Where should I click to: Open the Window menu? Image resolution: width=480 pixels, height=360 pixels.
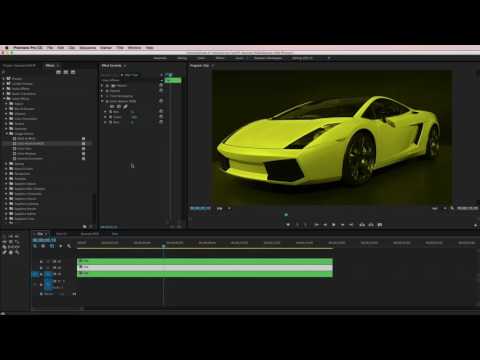click(134, 48)
